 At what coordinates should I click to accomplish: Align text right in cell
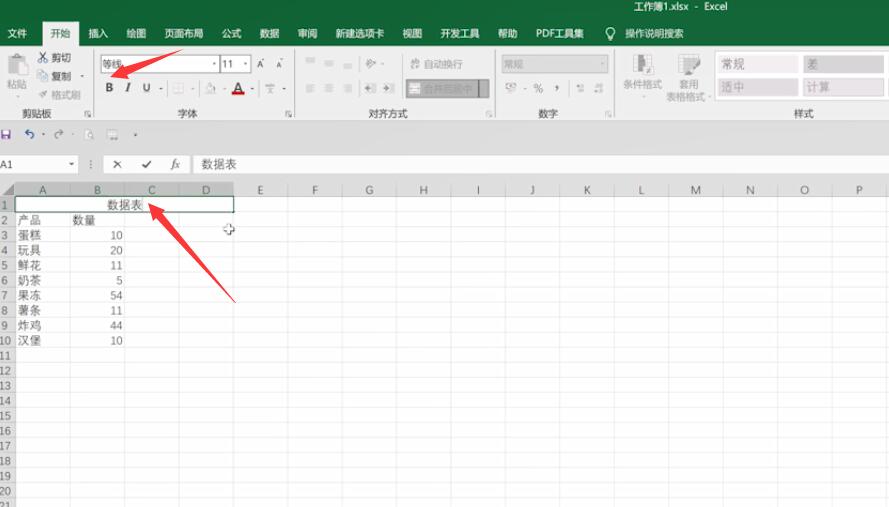(348, 88)
